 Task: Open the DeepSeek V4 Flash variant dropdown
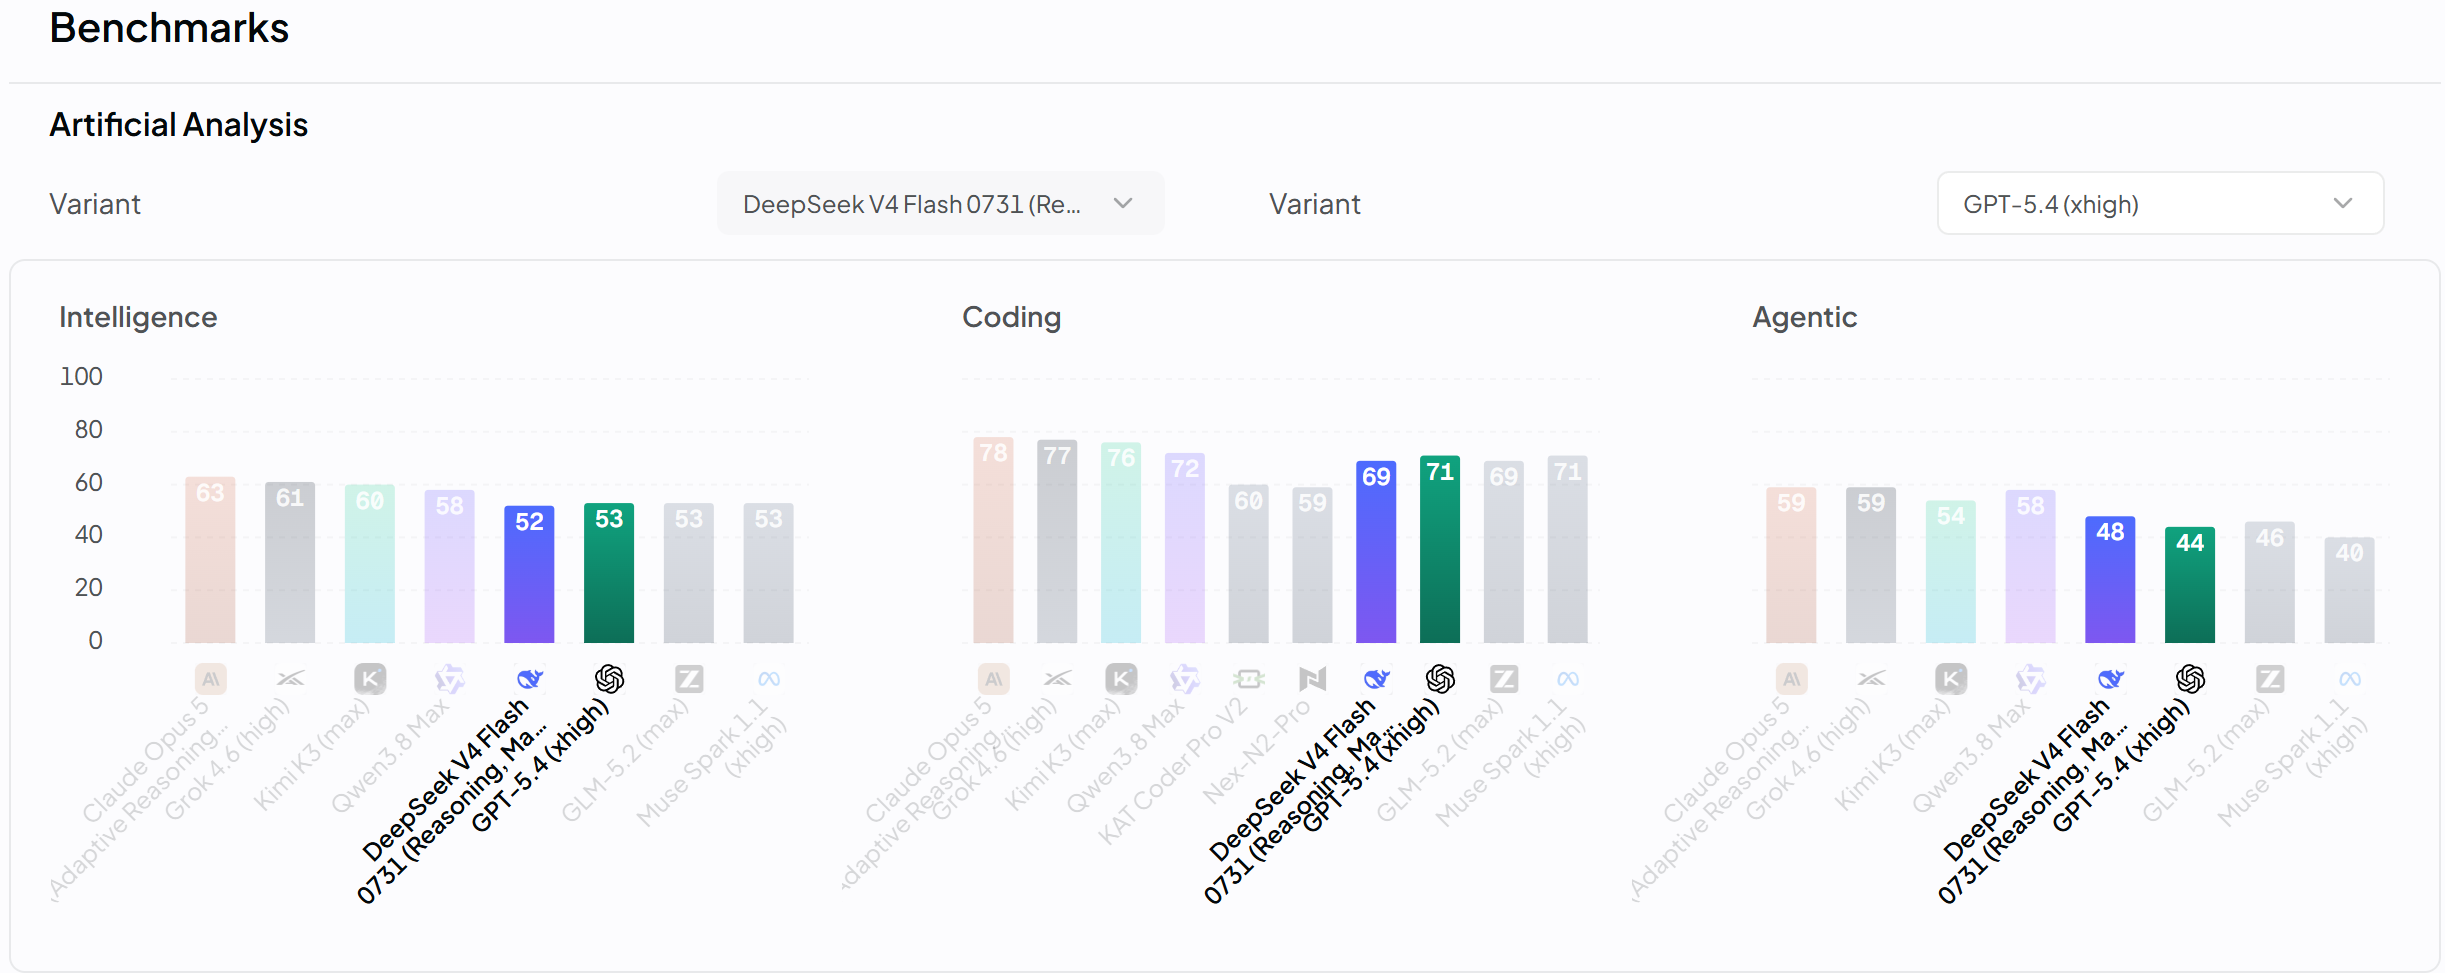[x=940, y=204]
